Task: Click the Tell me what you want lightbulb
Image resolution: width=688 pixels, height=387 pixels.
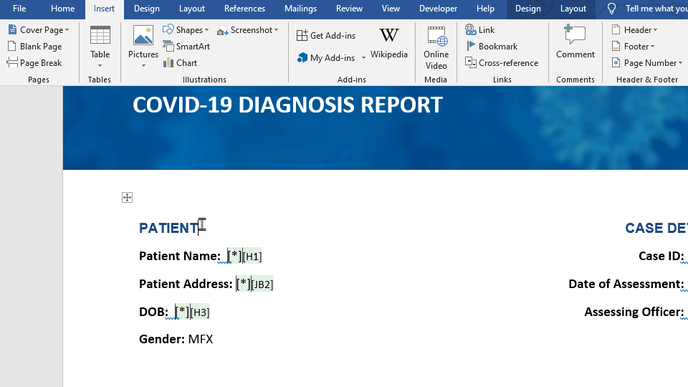Action: coord(611,9)
